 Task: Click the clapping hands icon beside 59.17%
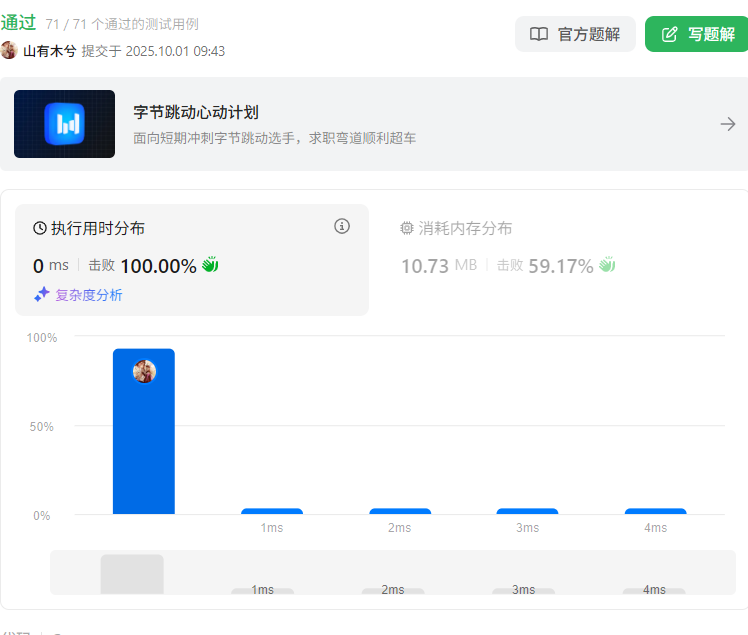pos(607,264)
